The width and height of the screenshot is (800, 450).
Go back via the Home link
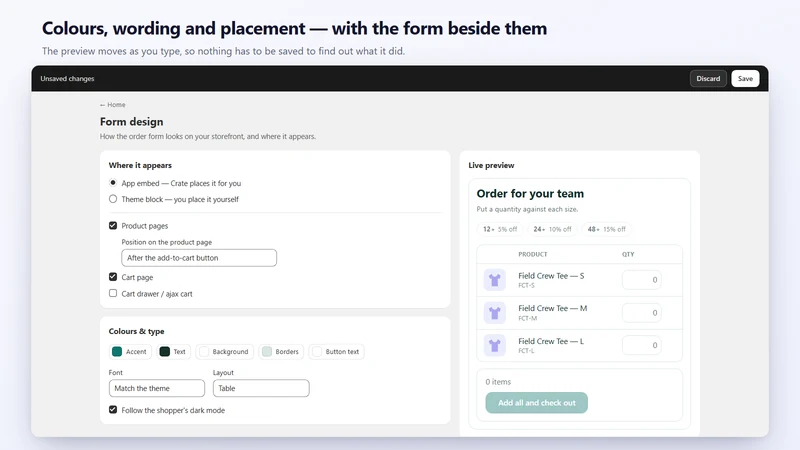coord(113,105)
